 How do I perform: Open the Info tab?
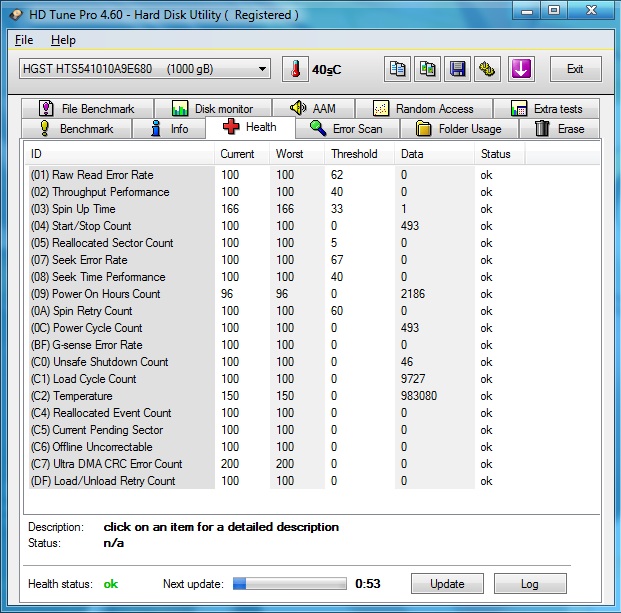coord(169,129)
